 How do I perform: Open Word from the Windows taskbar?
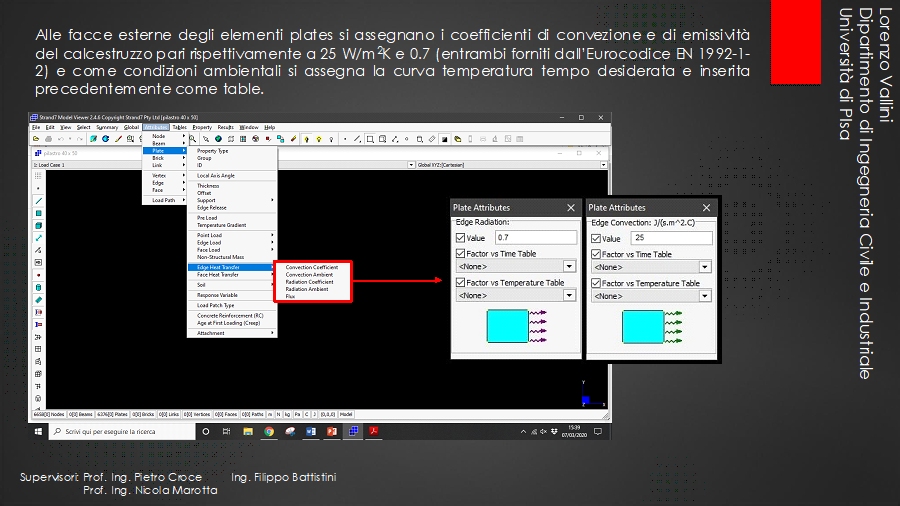point(310,431)
